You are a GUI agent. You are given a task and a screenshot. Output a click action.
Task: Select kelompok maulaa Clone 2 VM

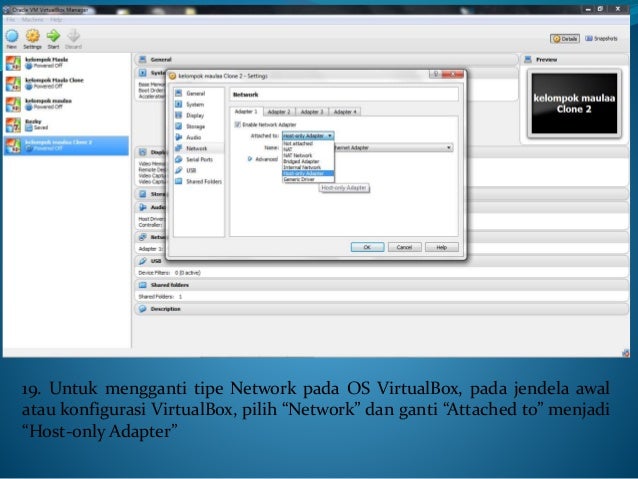point(66,145)
